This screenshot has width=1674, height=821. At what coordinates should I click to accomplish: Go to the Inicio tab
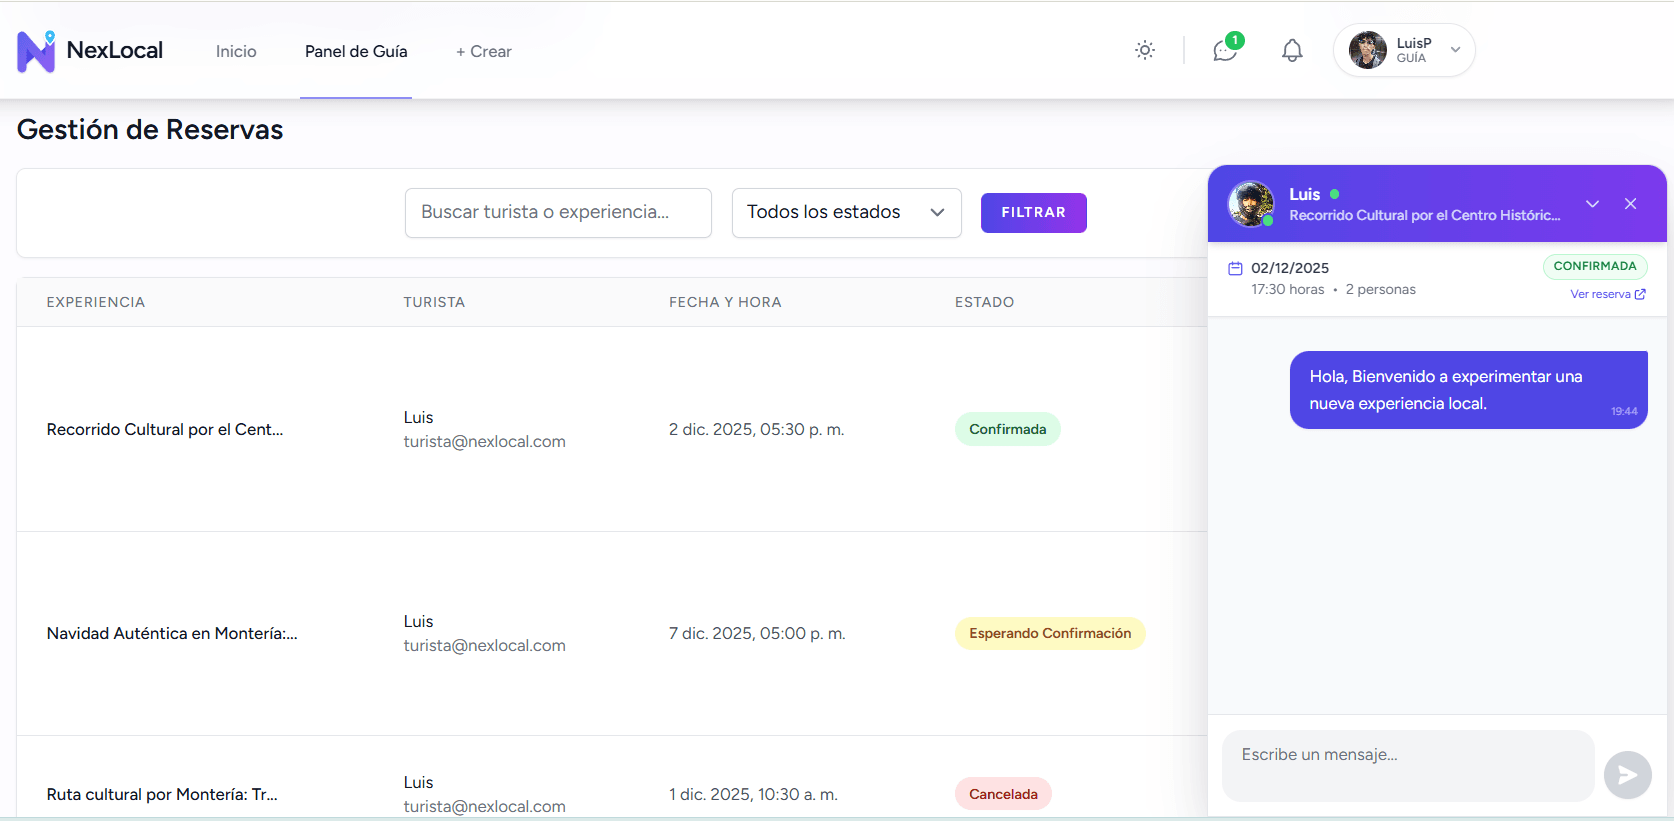(x=236, y=51)
